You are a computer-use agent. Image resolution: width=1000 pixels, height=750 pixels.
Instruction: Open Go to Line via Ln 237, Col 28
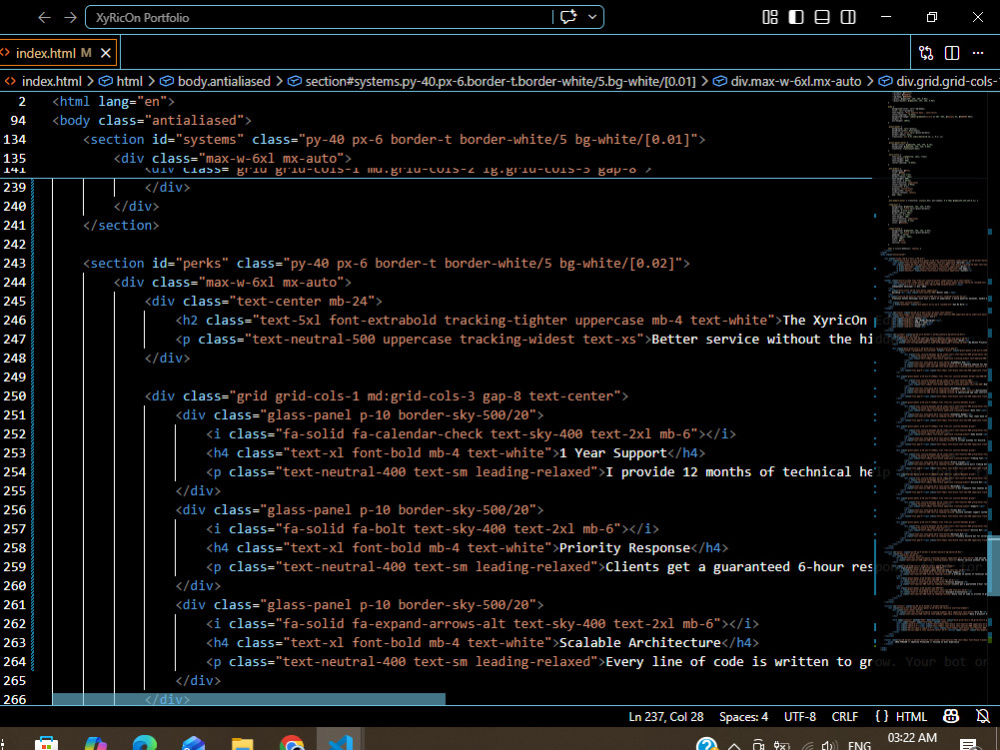(x=666, y=716)
